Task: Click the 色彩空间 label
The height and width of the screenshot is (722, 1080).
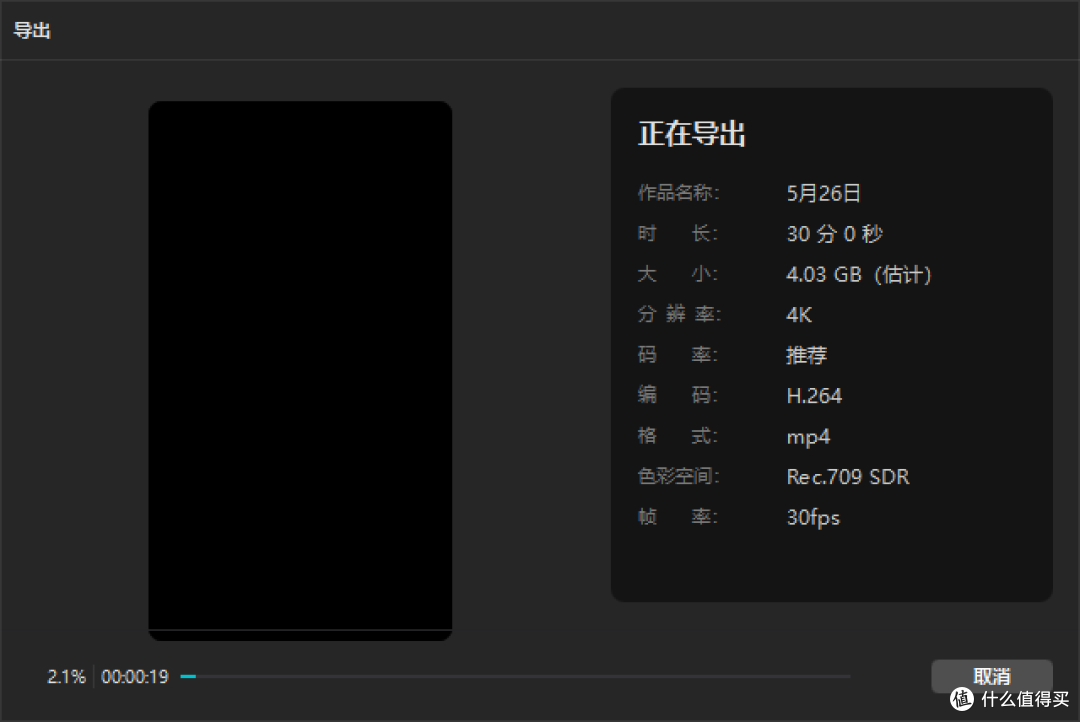Action: [678, 476]
